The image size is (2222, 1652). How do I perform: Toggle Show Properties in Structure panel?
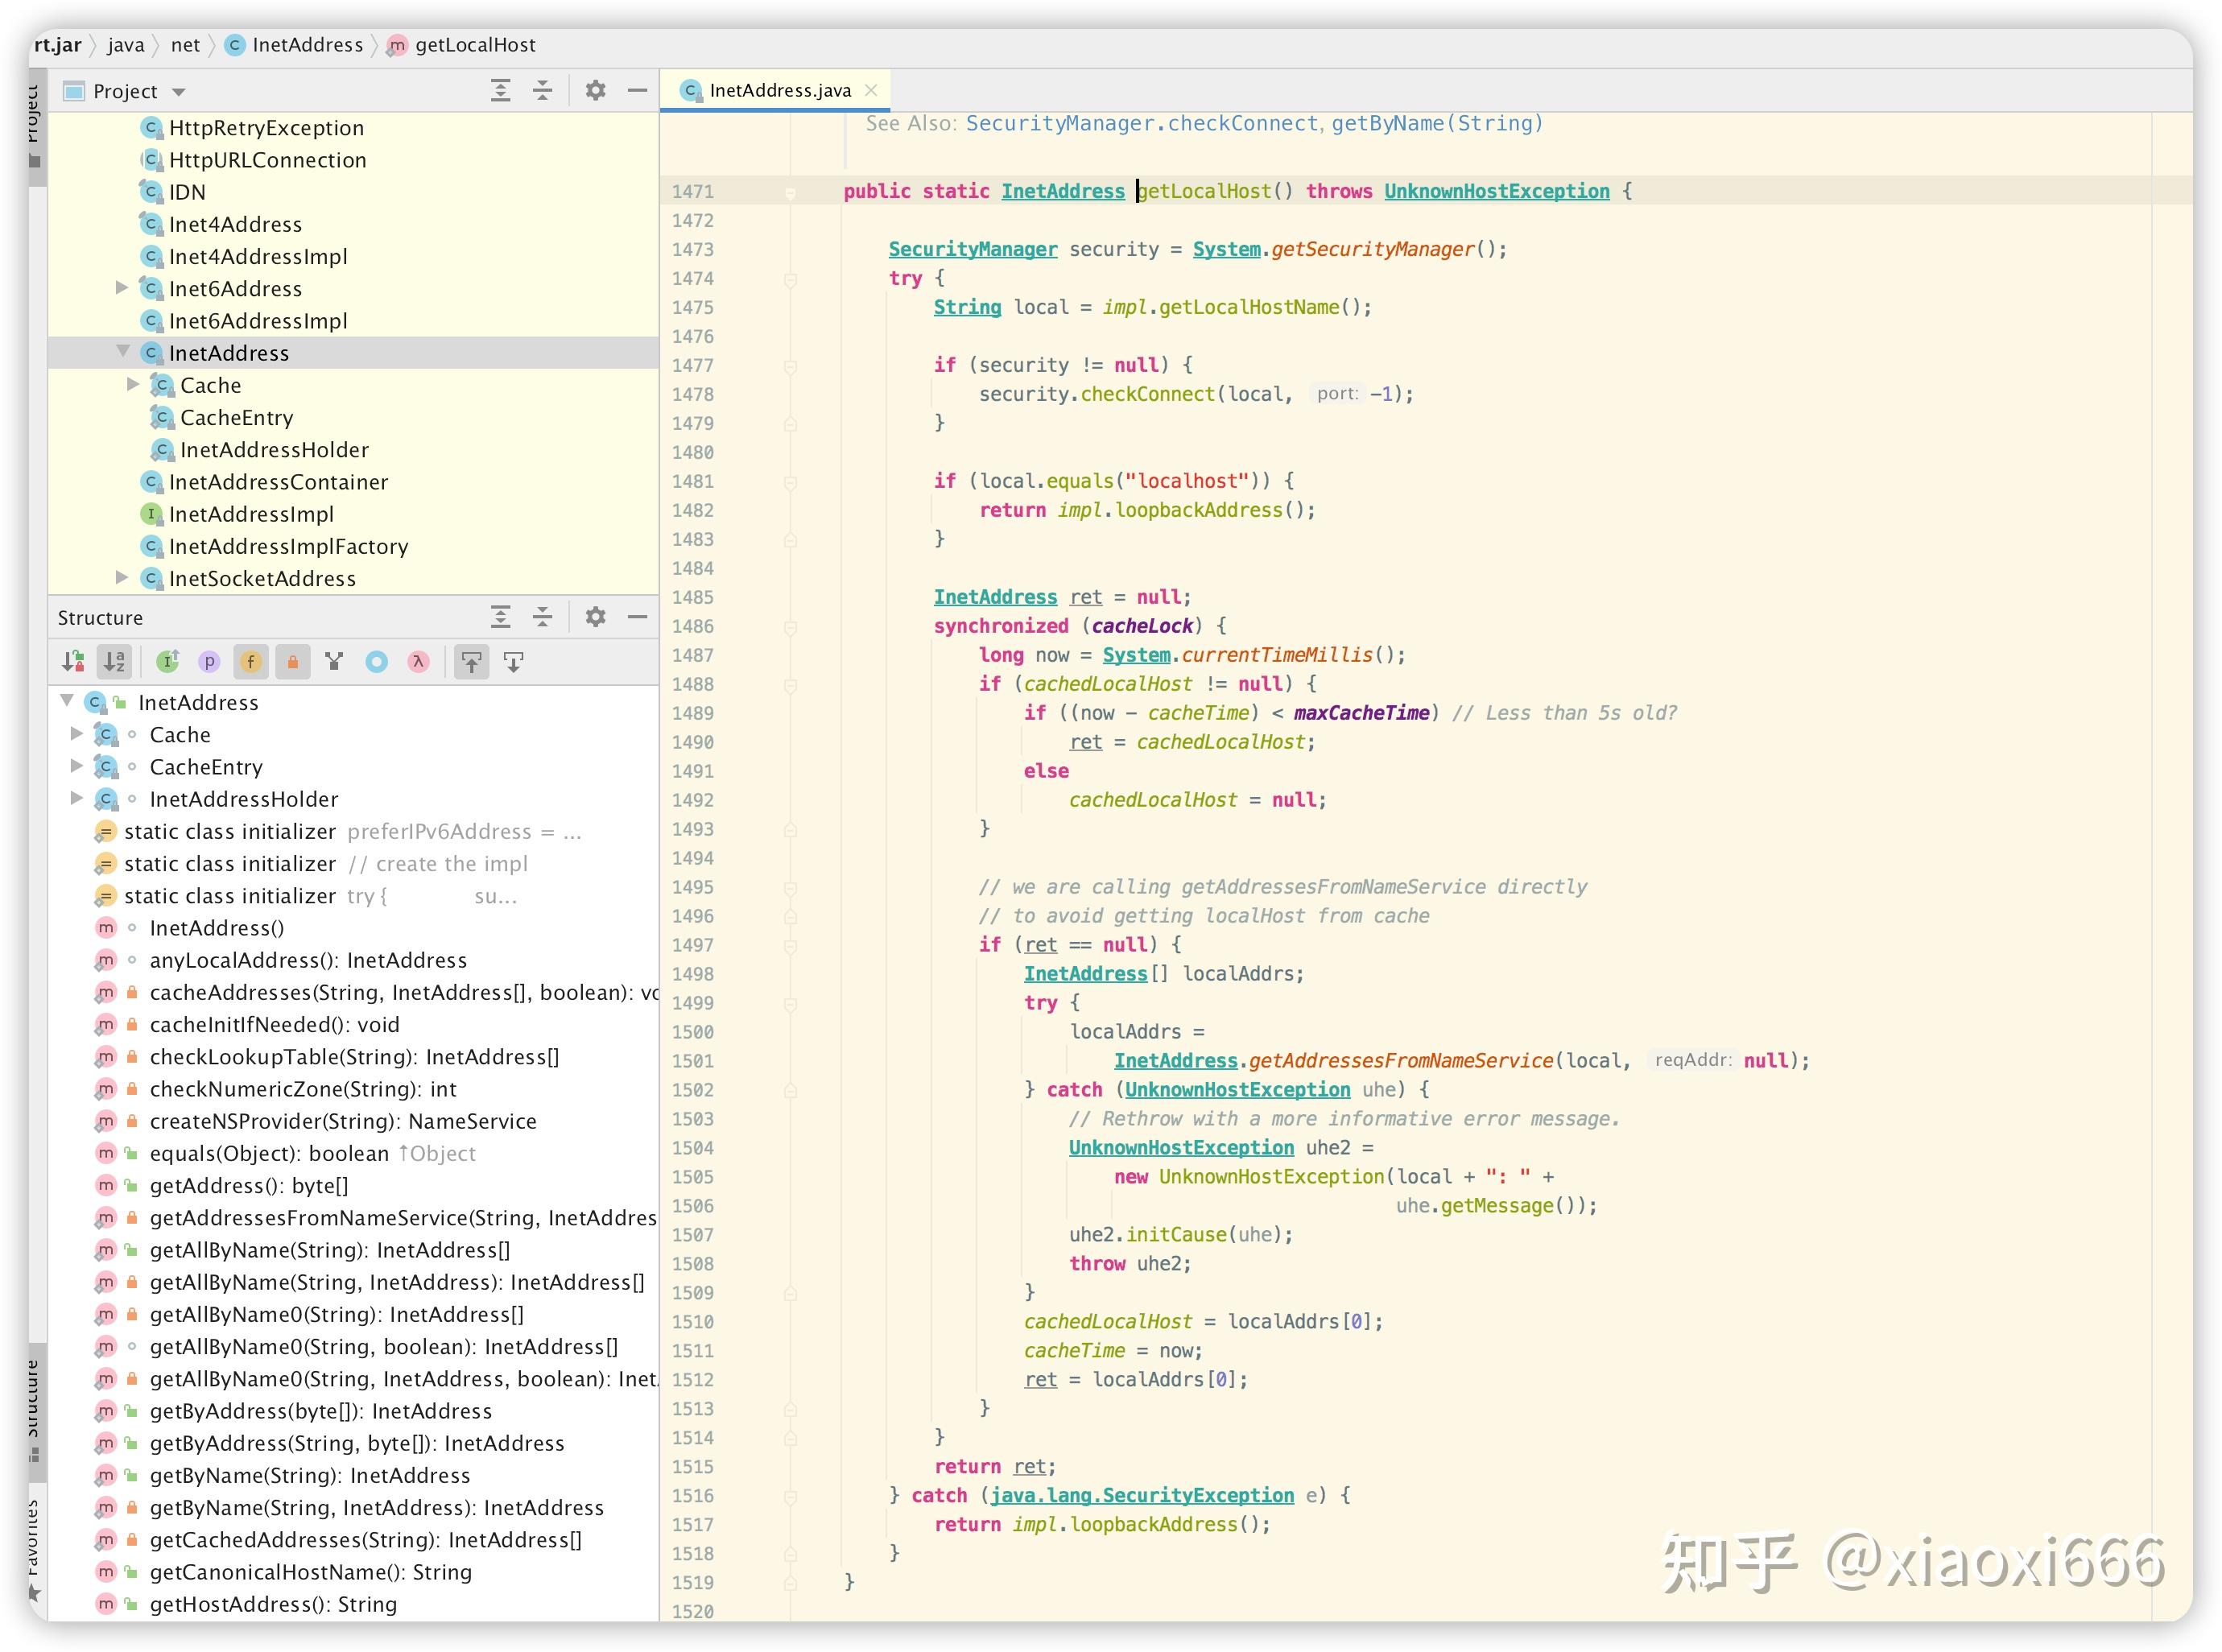click(x=209, y=661)
